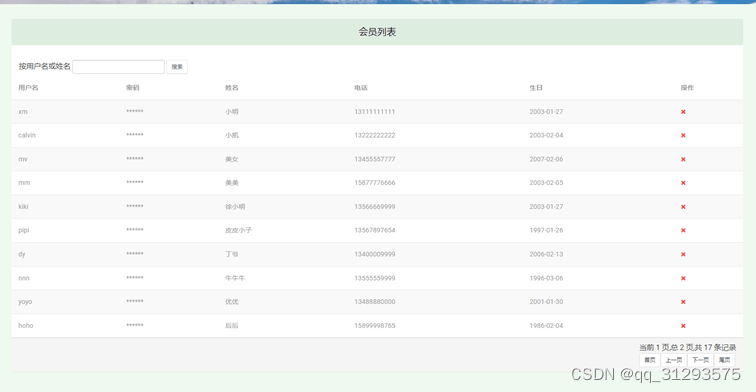Click the name 美美
Screen dimensions: 756x392
coord(231,183)
